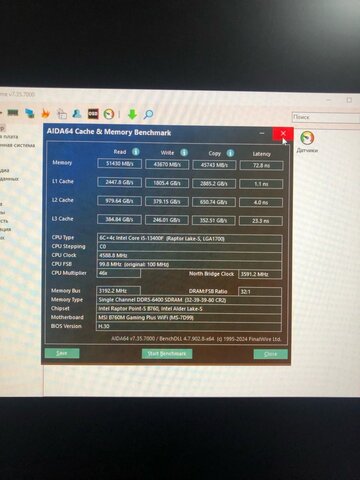360x480 pixels.
Task: Select L3 Cache Latency value 23.3 ns
Action: click(261, 221)
